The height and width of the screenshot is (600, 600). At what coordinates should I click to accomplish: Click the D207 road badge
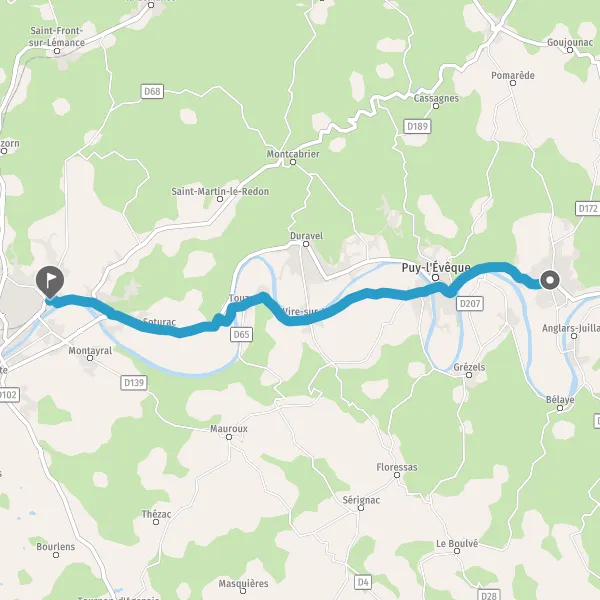[470, 303]
